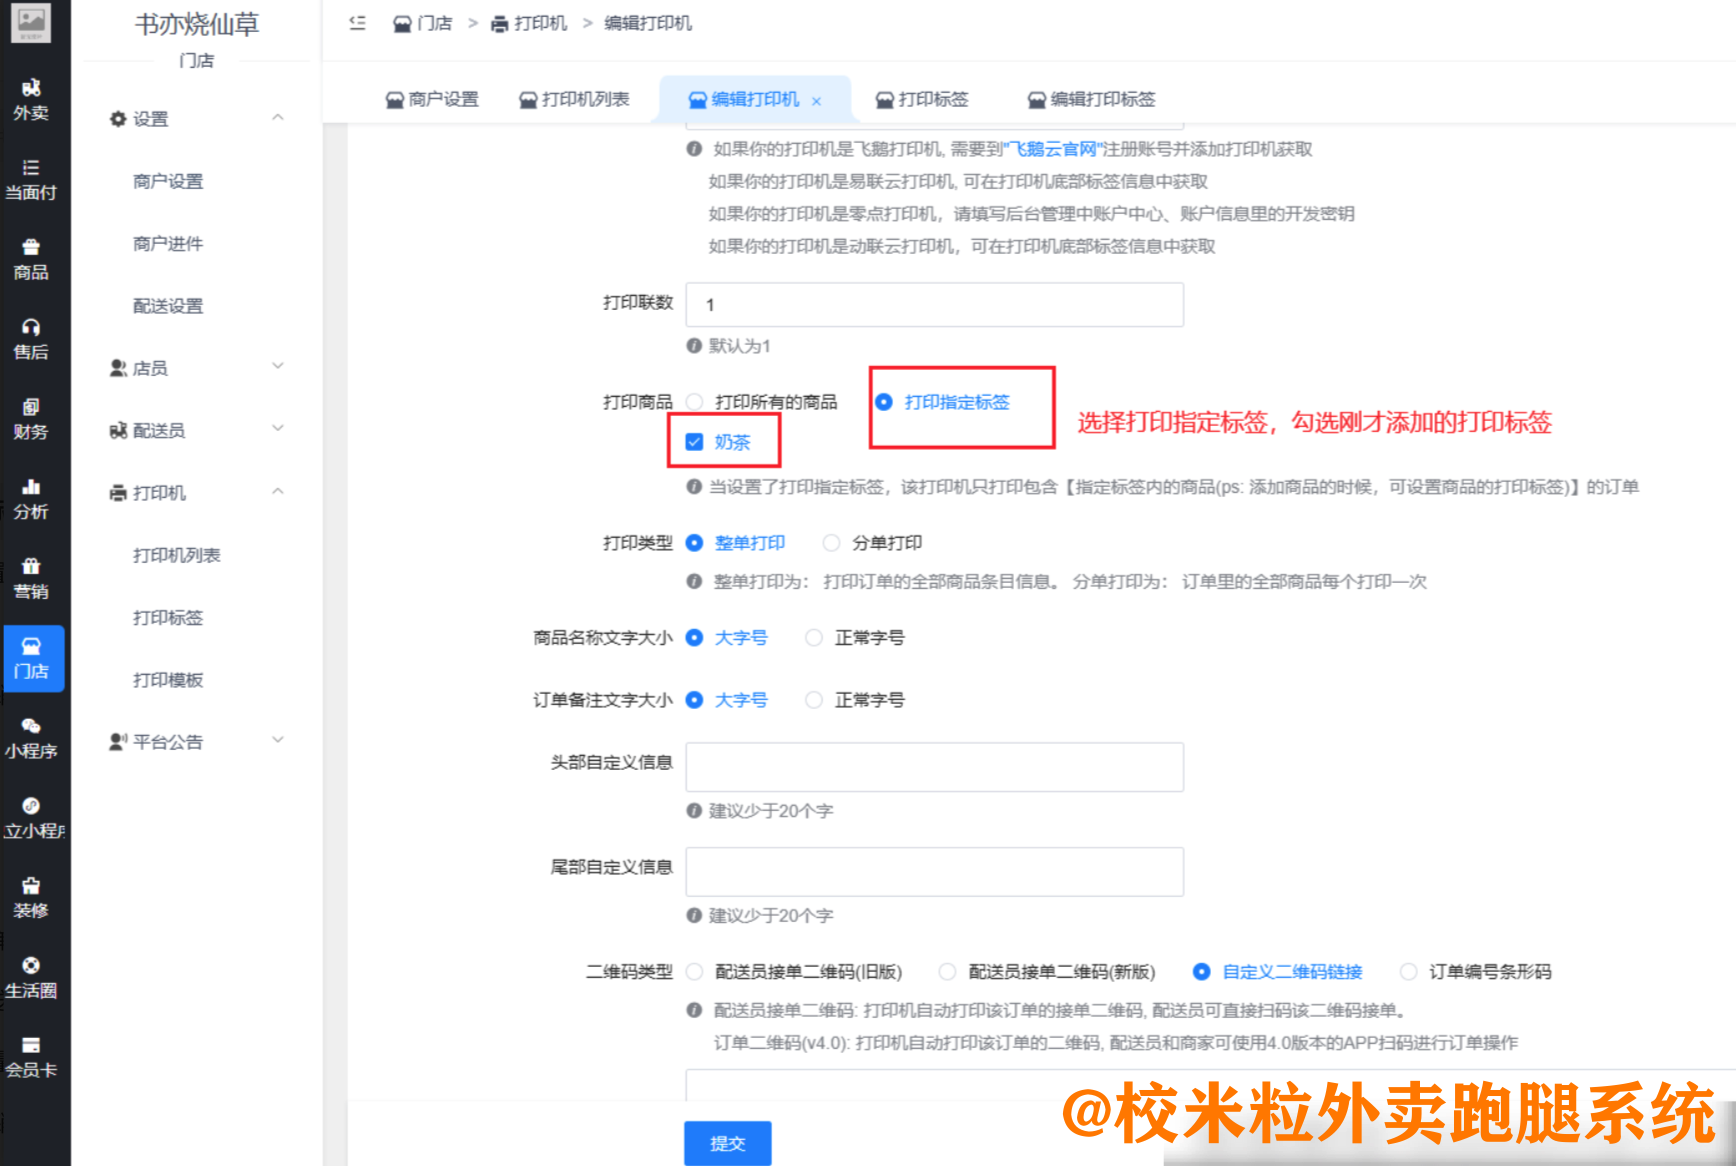Screen dimensions: 1736x1166
Task: Choose 分单打印 print type option
Action: [x=831, y=542]
